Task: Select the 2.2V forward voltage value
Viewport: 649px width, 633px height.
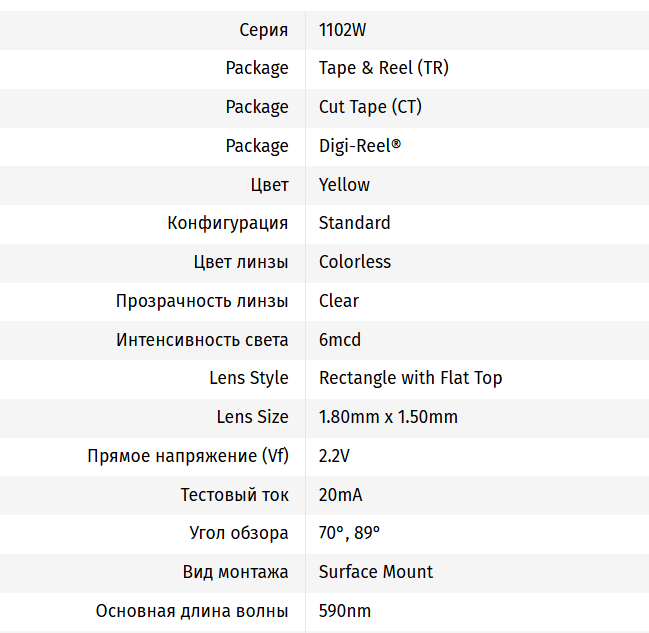Action: [334, 456]
